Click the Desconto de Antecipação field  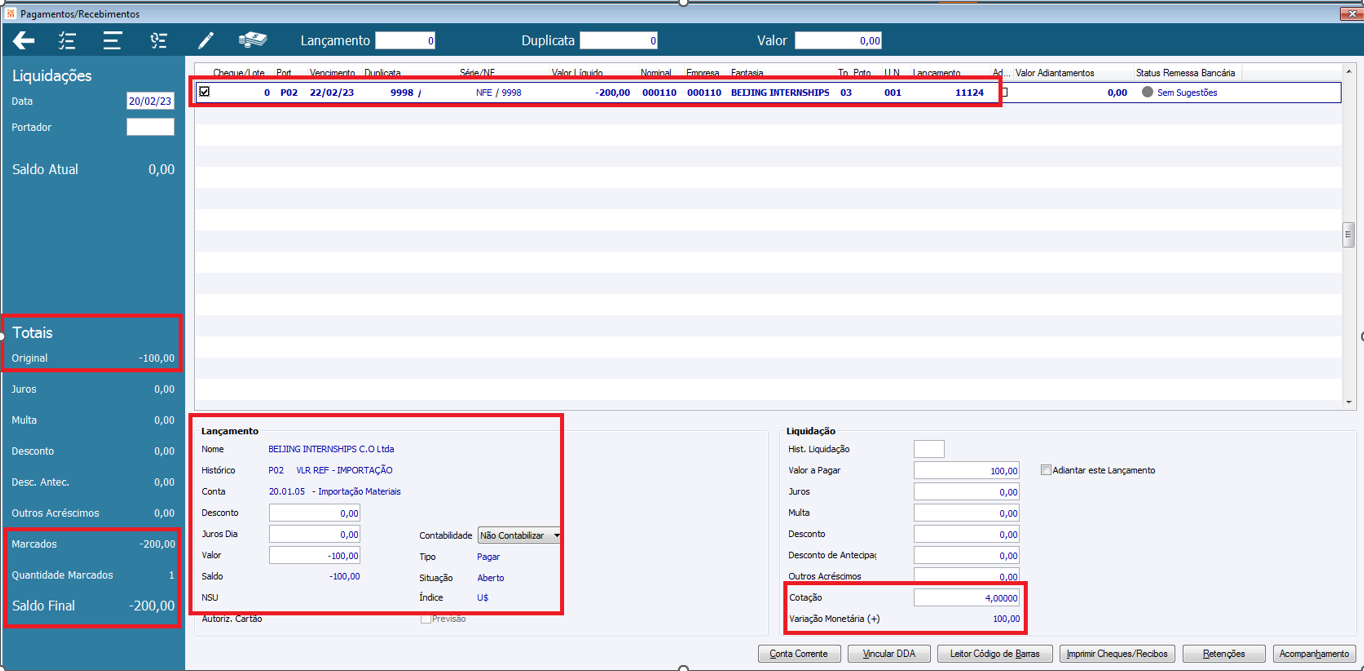tap(967, 555)
